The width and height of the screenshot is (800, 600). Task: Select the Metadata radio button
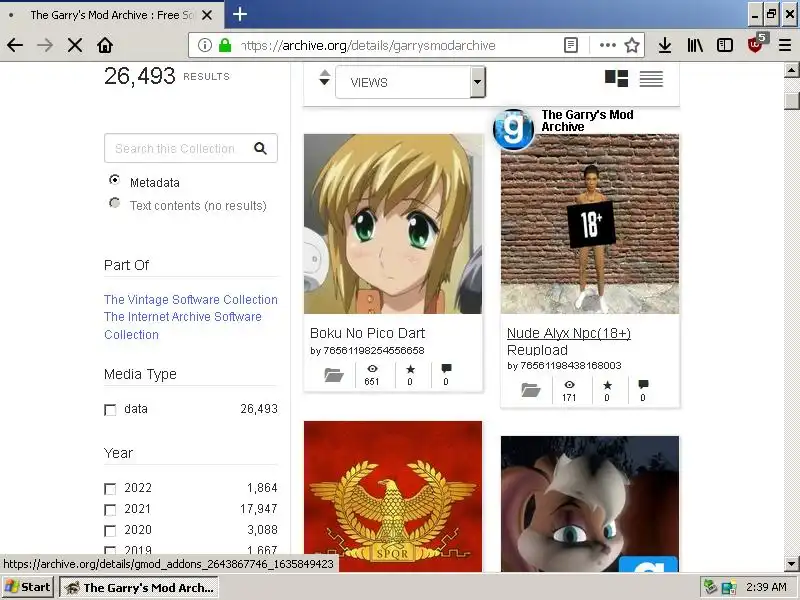pos(114,180)
